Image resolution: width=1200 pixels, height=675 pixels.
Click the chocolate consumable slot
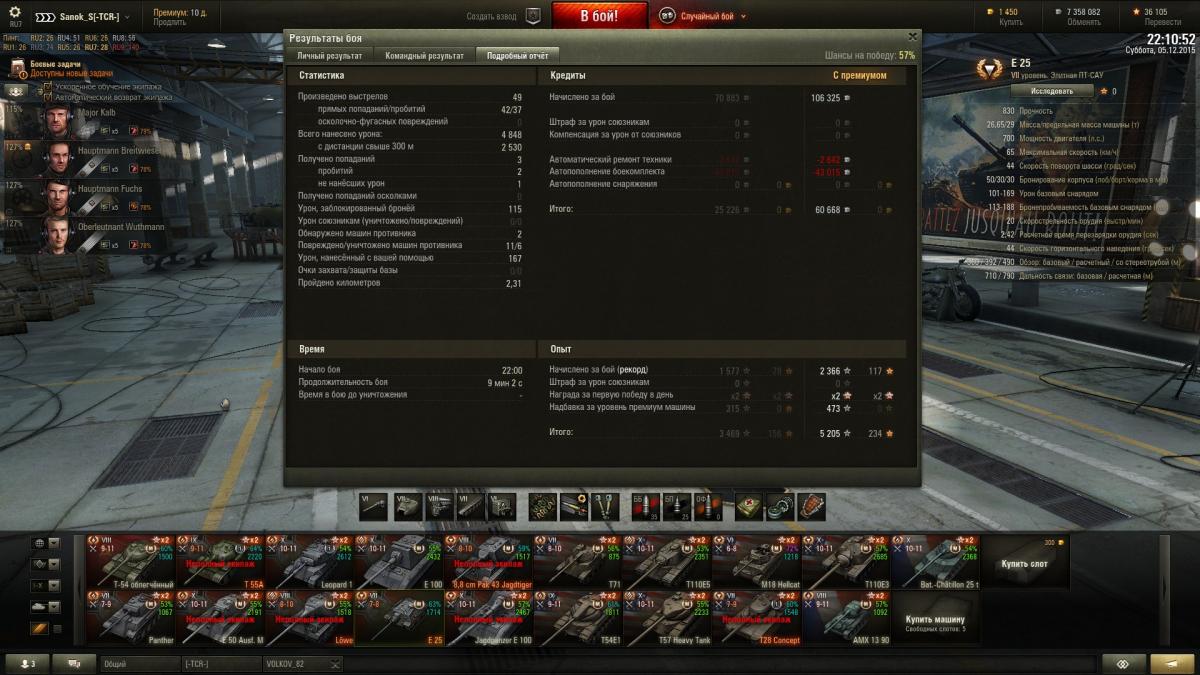812,507
